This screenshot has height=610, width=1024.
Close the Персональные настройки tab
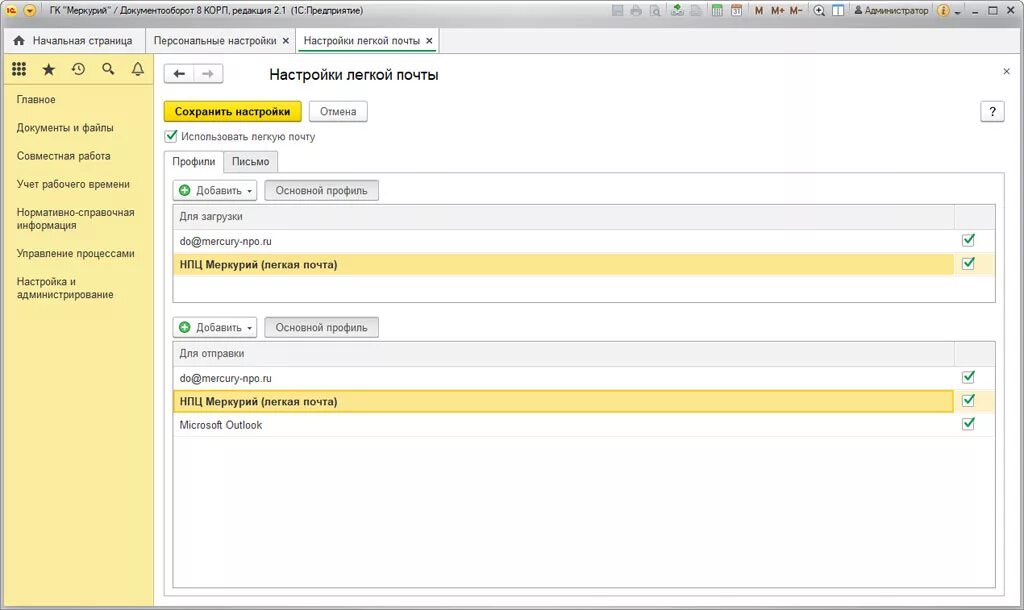point(285,40)
